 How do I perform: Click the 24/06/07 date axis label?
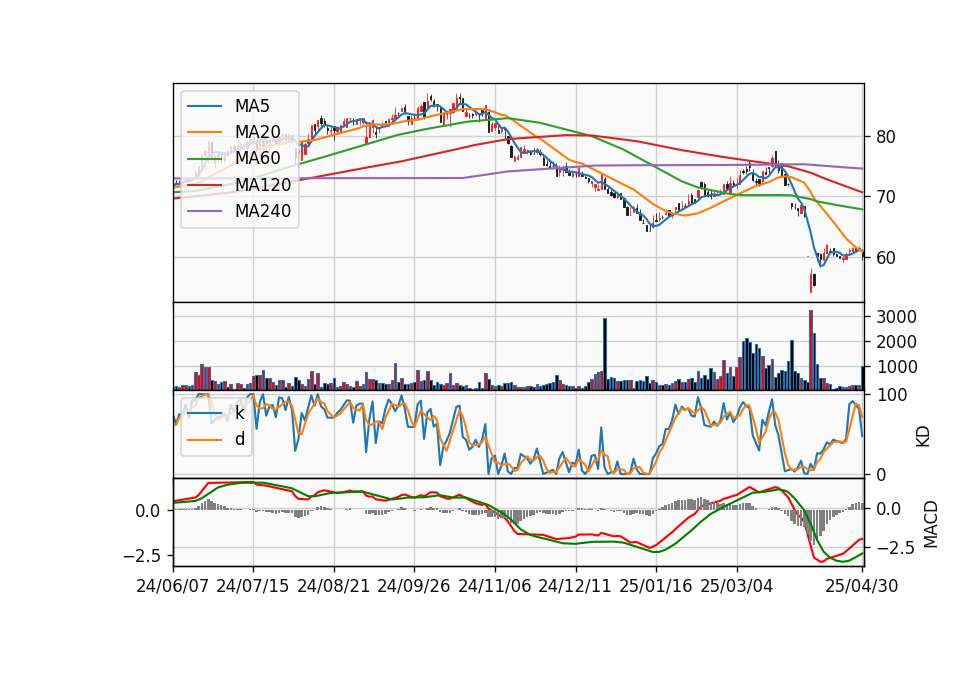[x=173, y=586]
